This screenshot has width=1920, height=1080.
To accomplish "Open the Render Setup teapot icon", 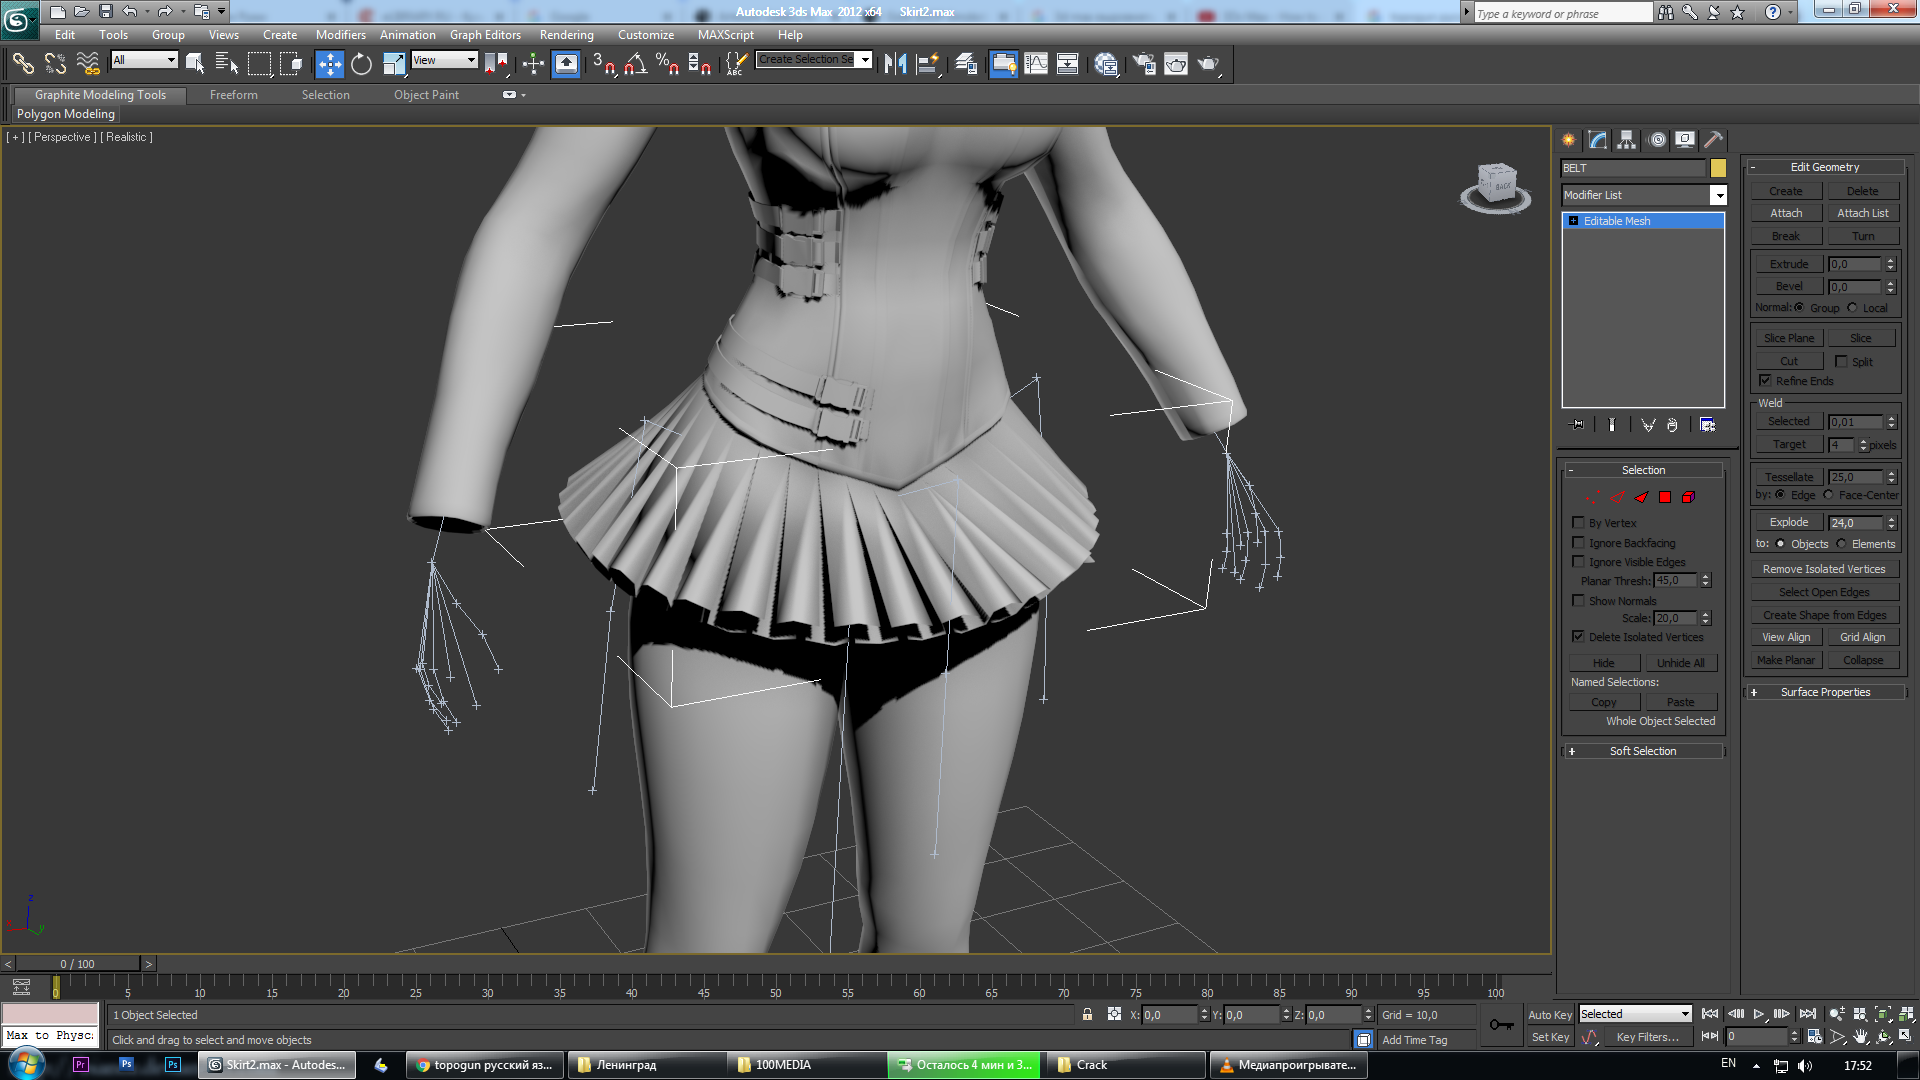I will (1143, 64).
